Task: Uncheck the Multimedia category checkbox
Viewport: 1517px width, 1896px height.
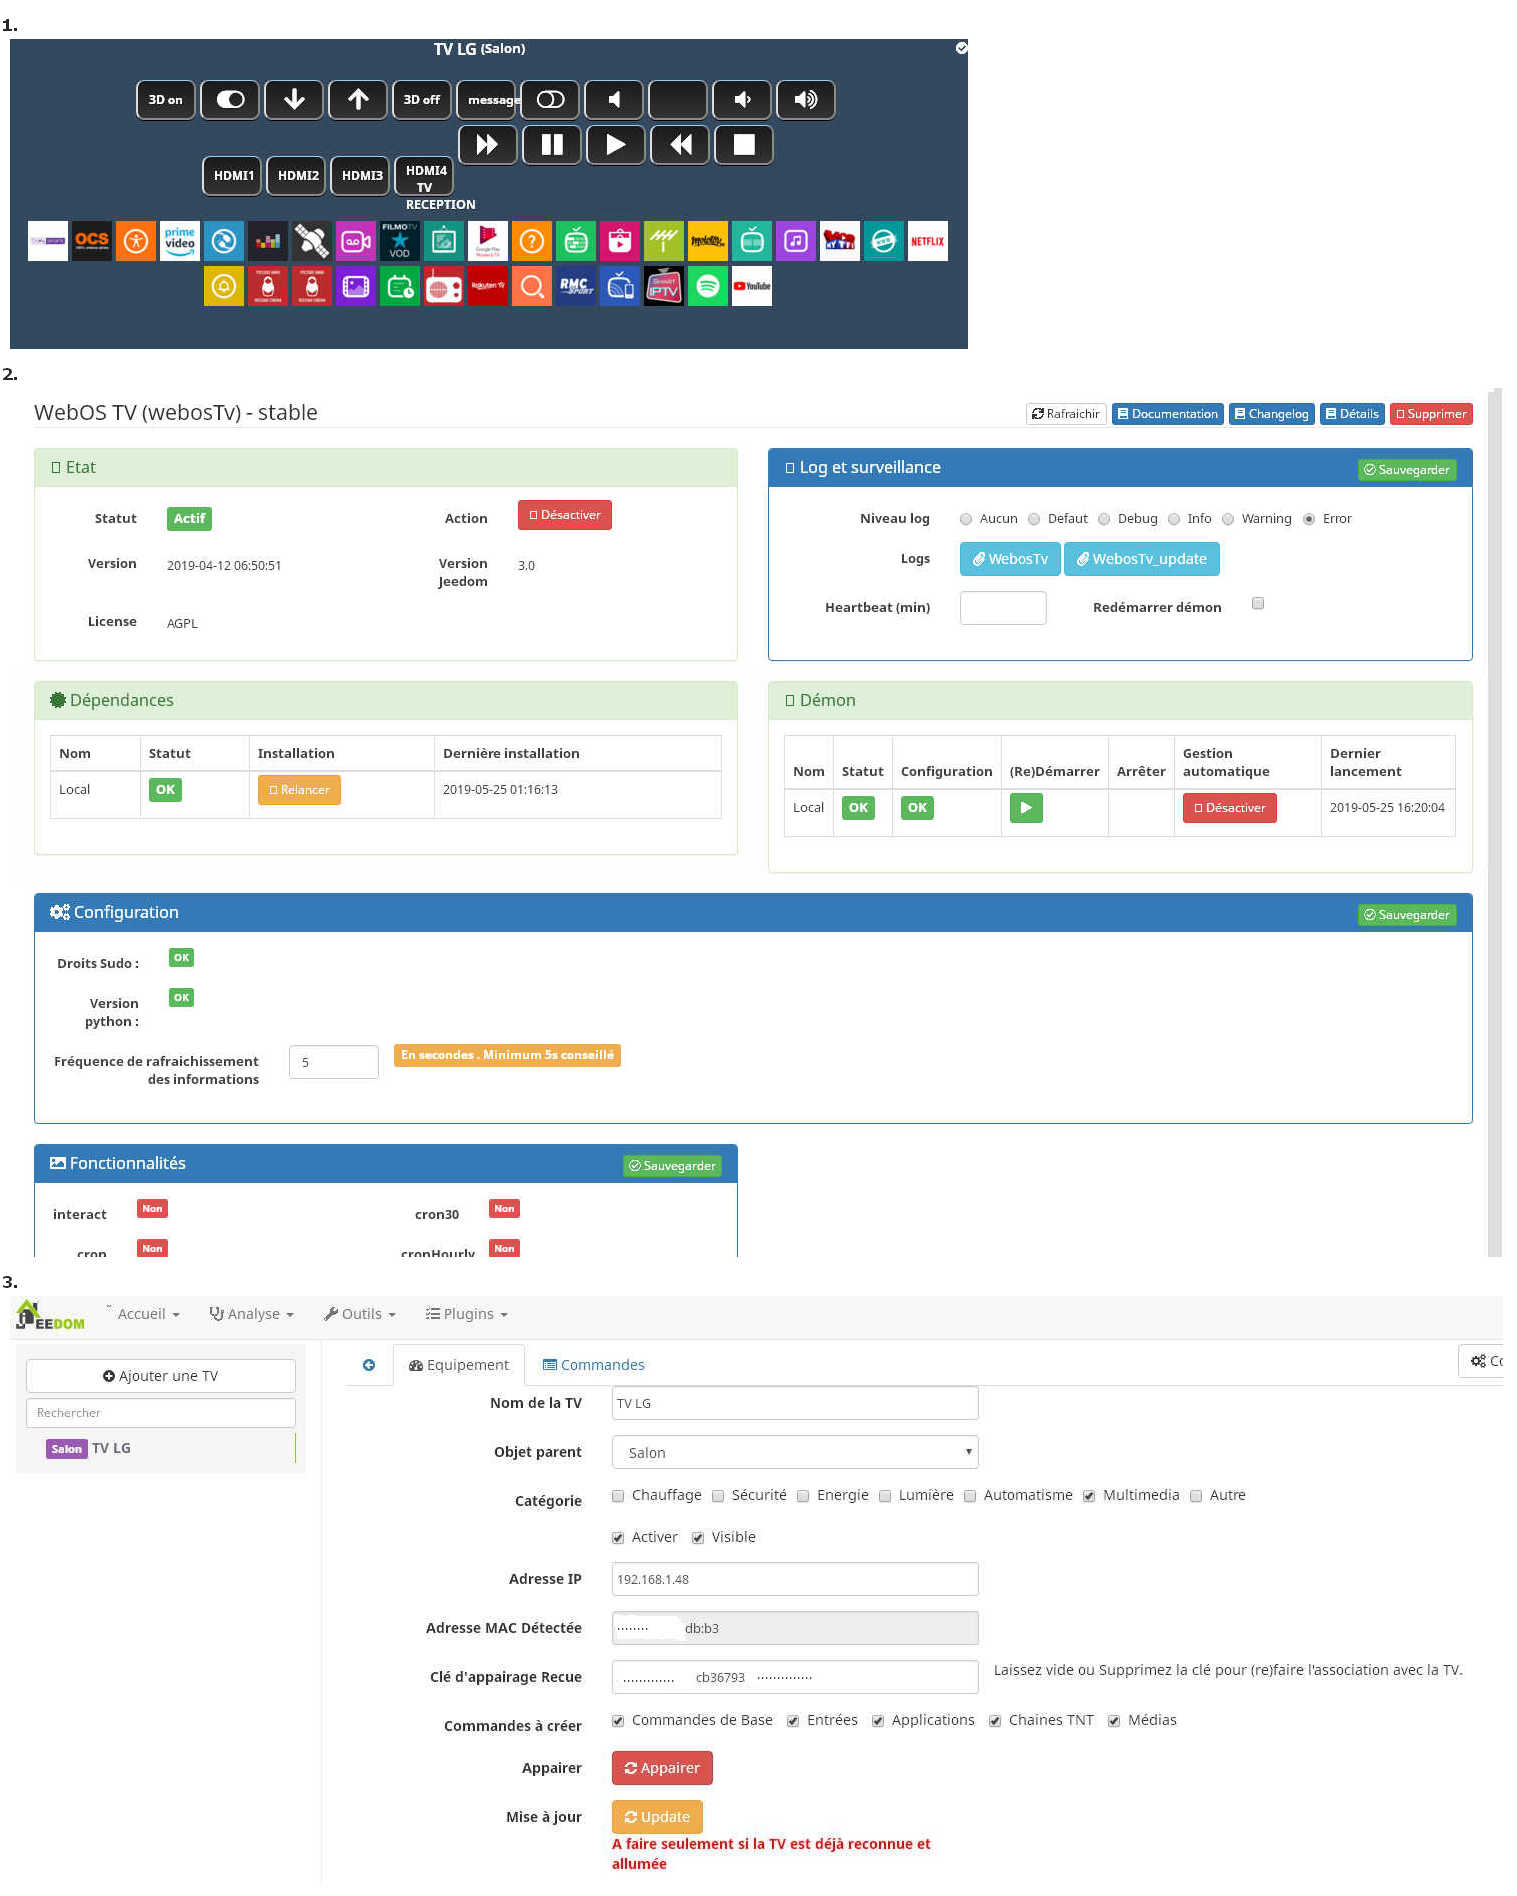Action: [1089, 1496]
